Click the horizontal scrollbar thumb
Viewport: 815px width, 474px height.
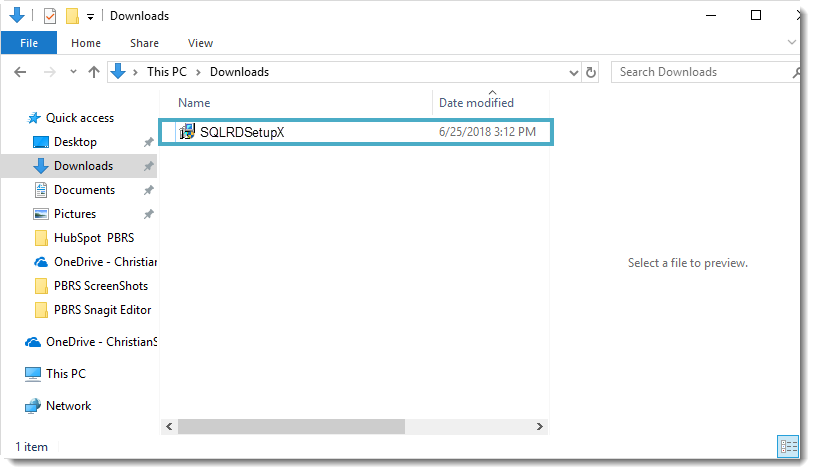(x=291, y=427)
